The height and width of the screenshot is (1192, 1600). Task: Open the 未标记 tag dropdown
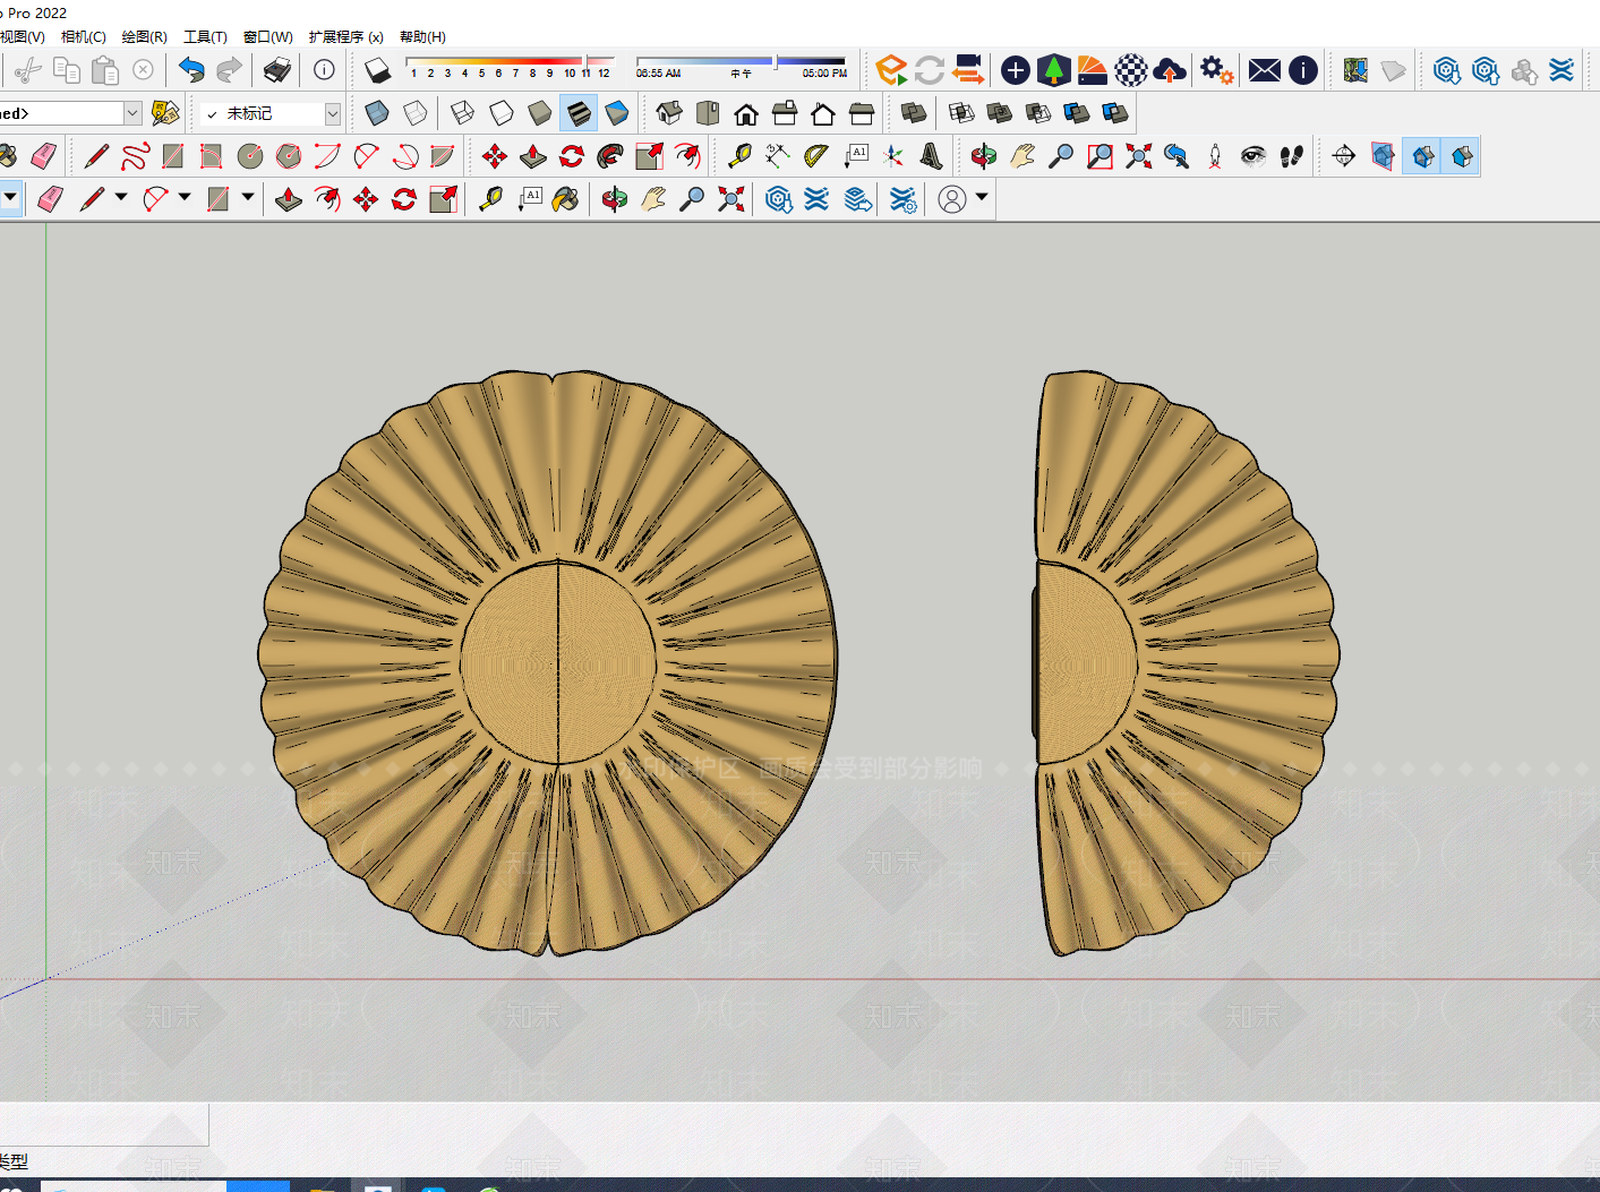(332, 114)
